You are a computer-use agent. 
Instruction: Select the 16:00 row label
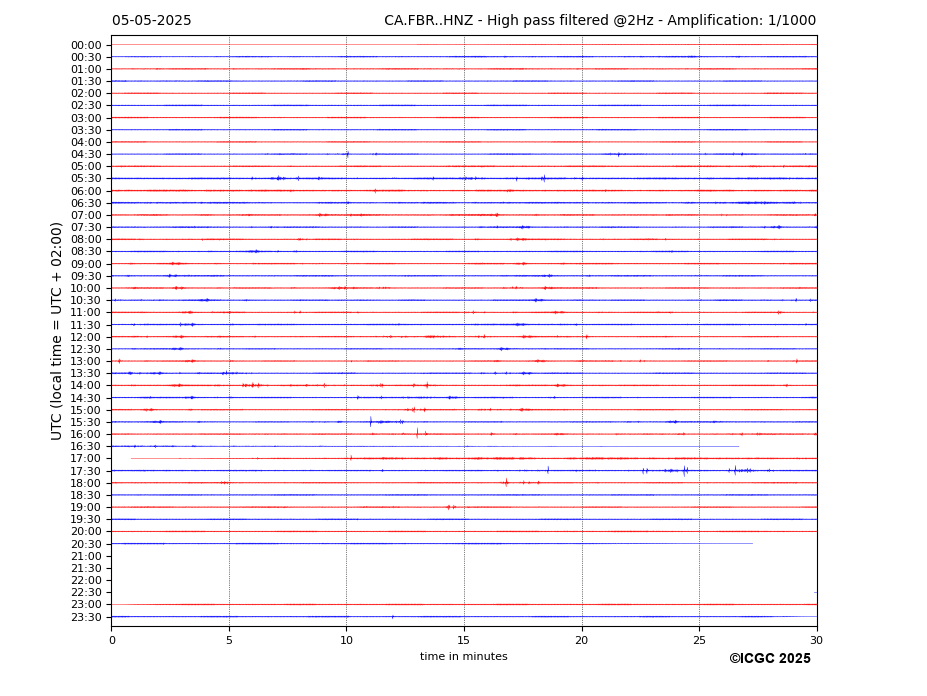[x=86, y=435]
